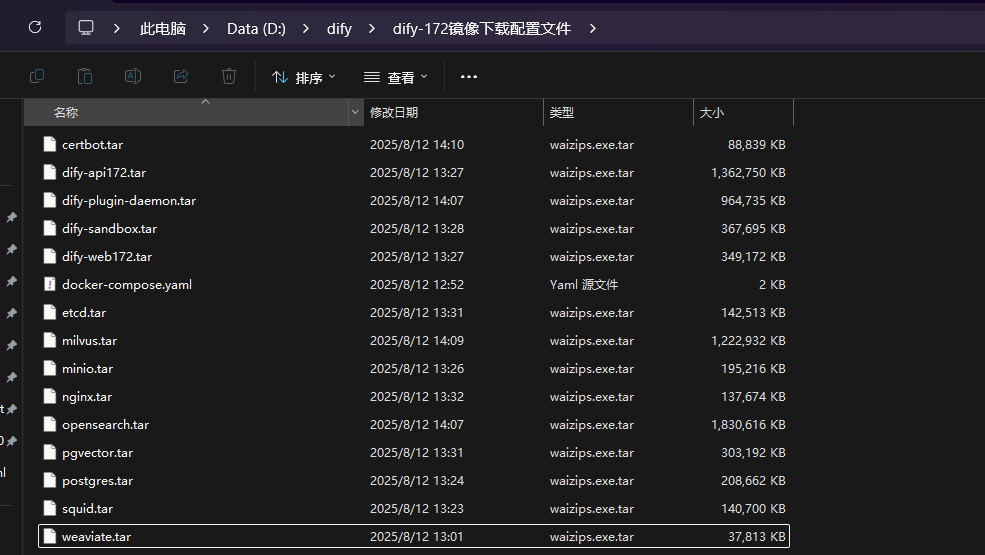
Task: Select the weaviate.tar file icon
Action: pyautogui.click(x=50, y=537)
